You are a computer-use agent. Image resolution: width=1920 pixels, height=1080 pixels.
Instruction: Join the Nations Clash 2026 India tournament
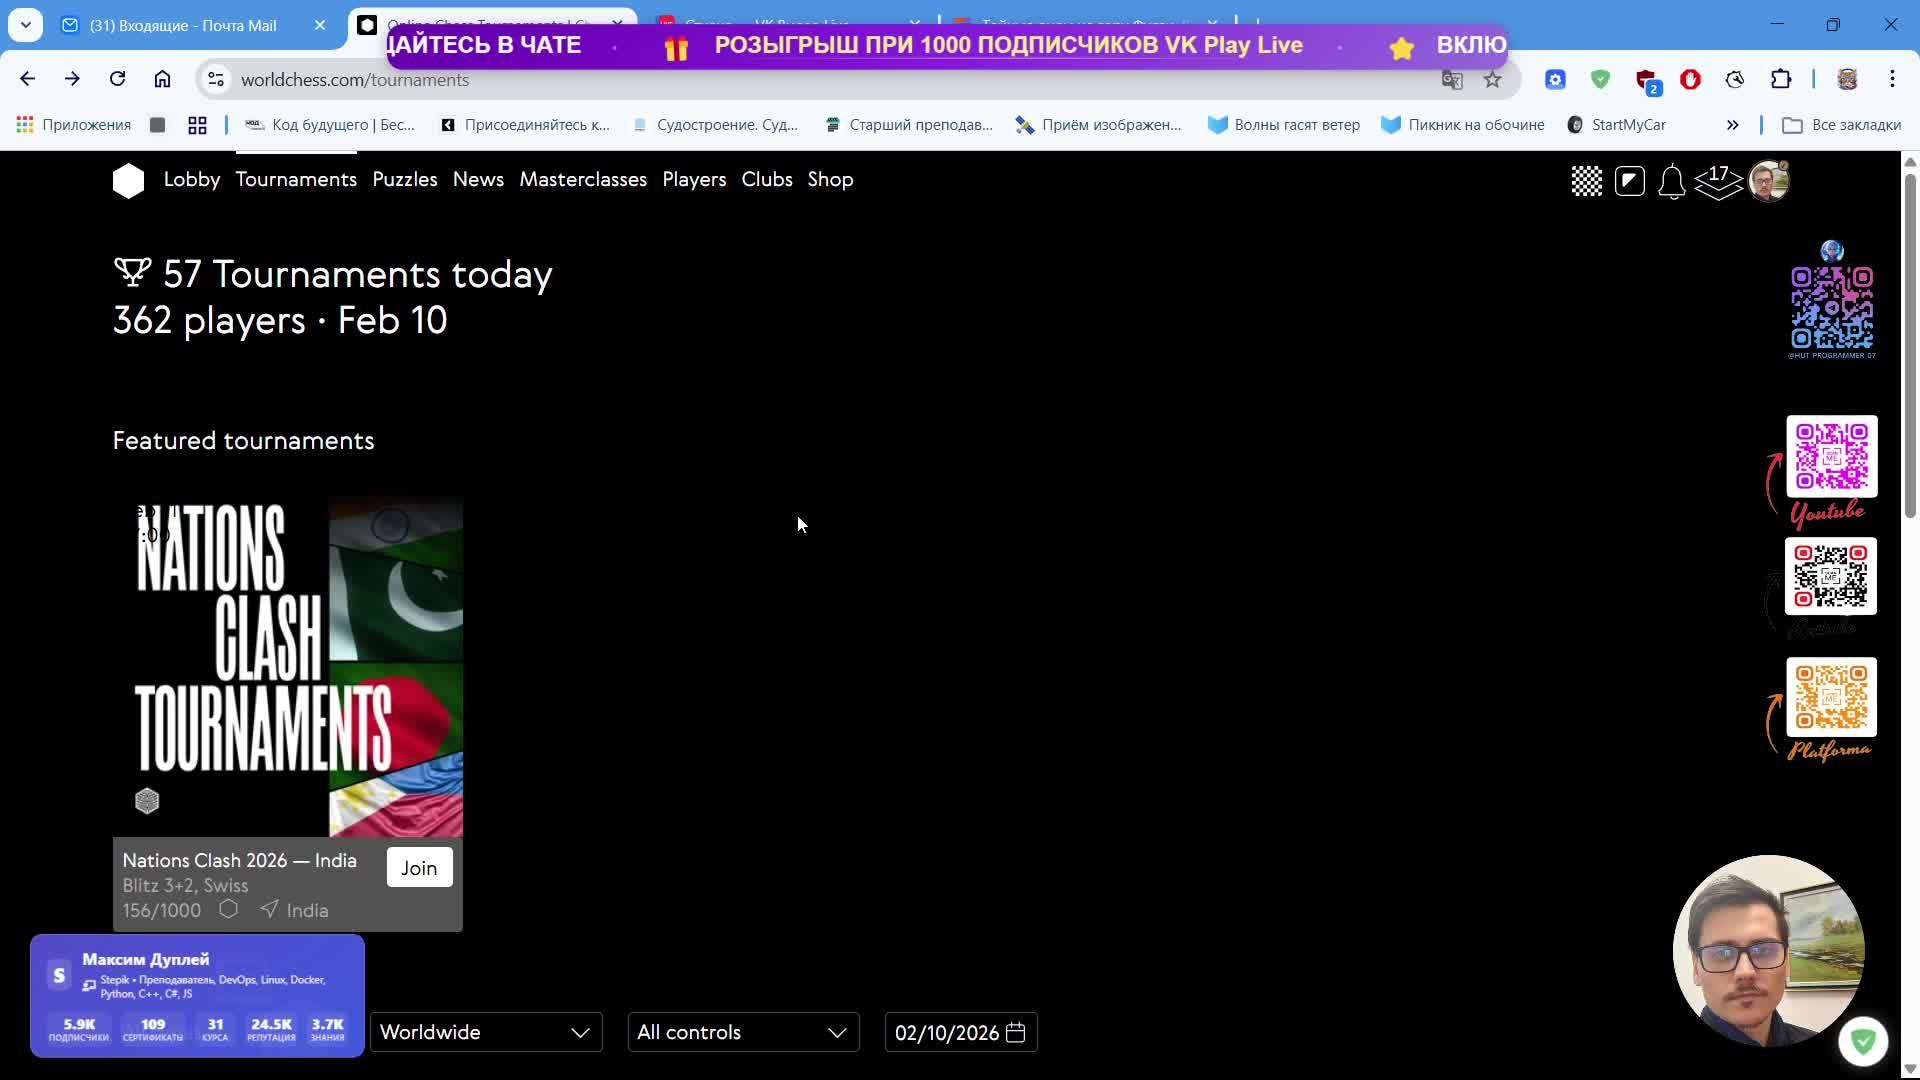pyautogui.click(x=419, y=868)
